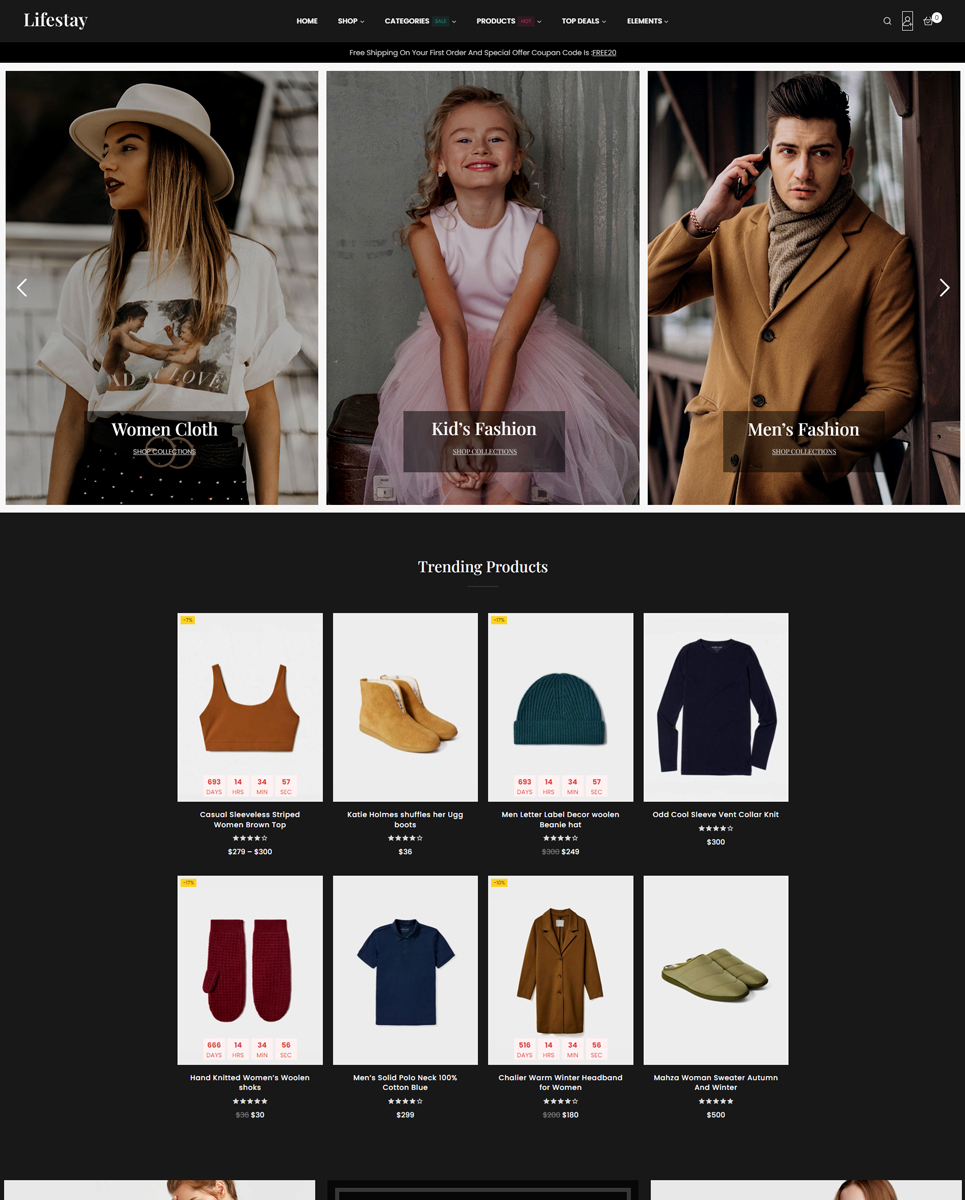The image size is (965, 1200).
Task: Select the brown coat product thumbnail
Action: click(560, 970)
